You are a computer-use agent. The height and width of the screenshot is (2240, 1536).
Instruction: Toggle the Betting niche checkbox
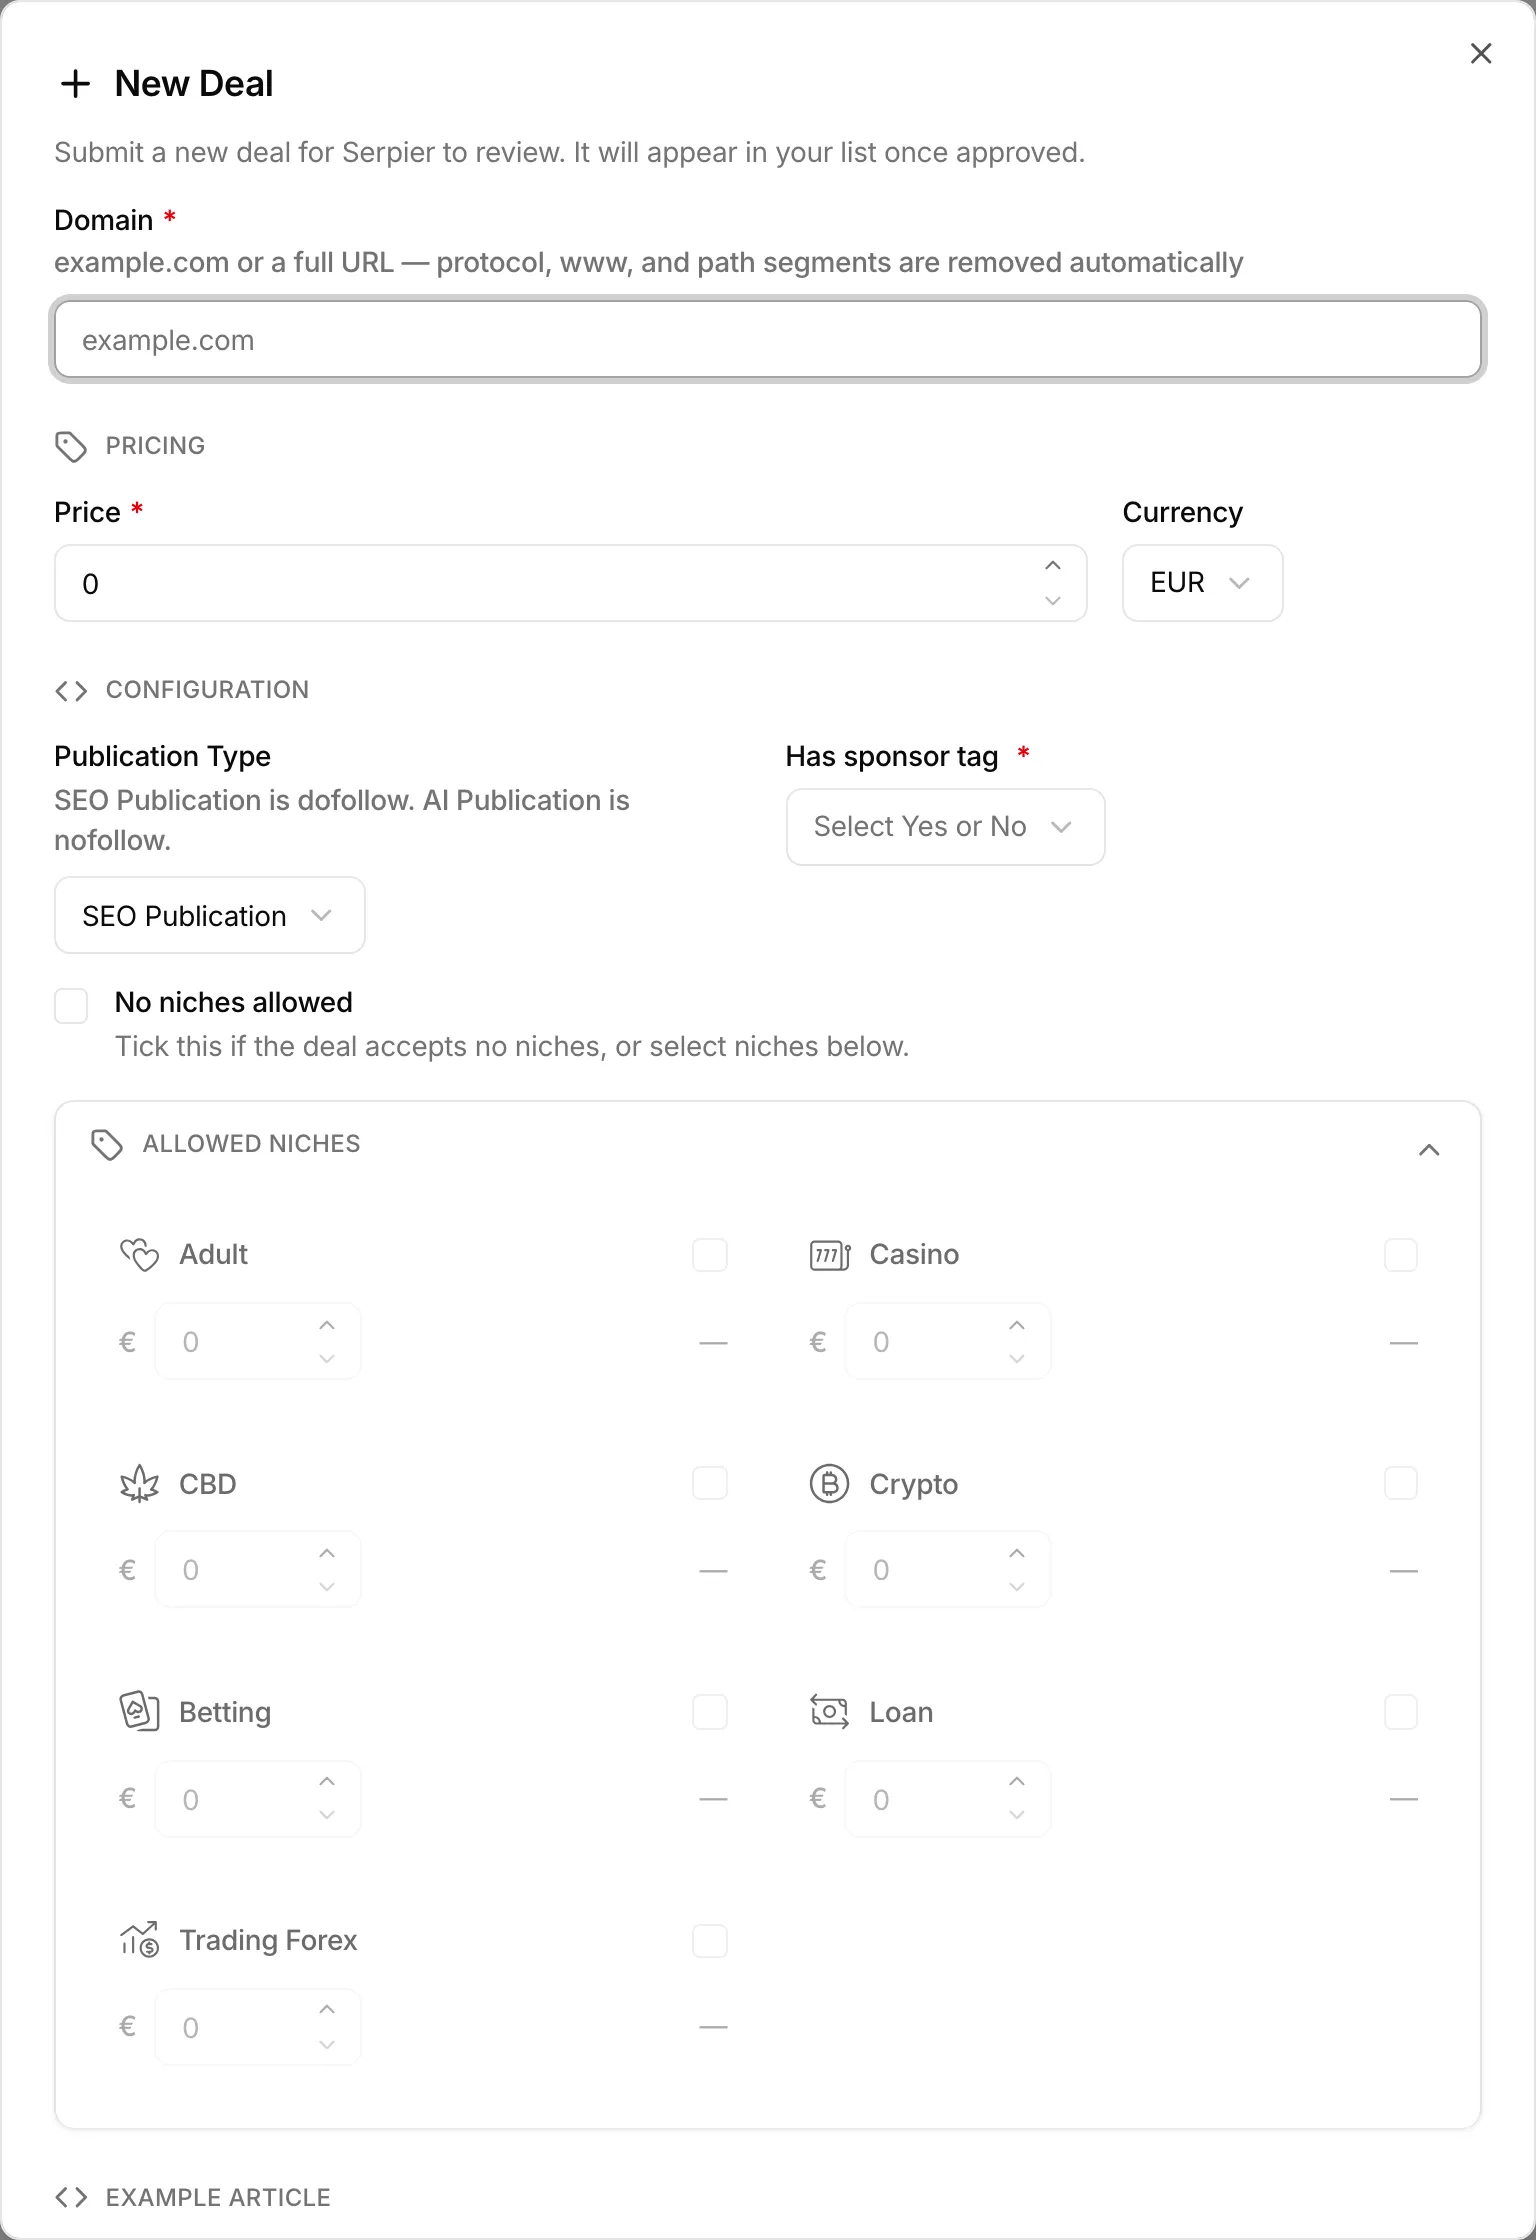(710, 1712)
